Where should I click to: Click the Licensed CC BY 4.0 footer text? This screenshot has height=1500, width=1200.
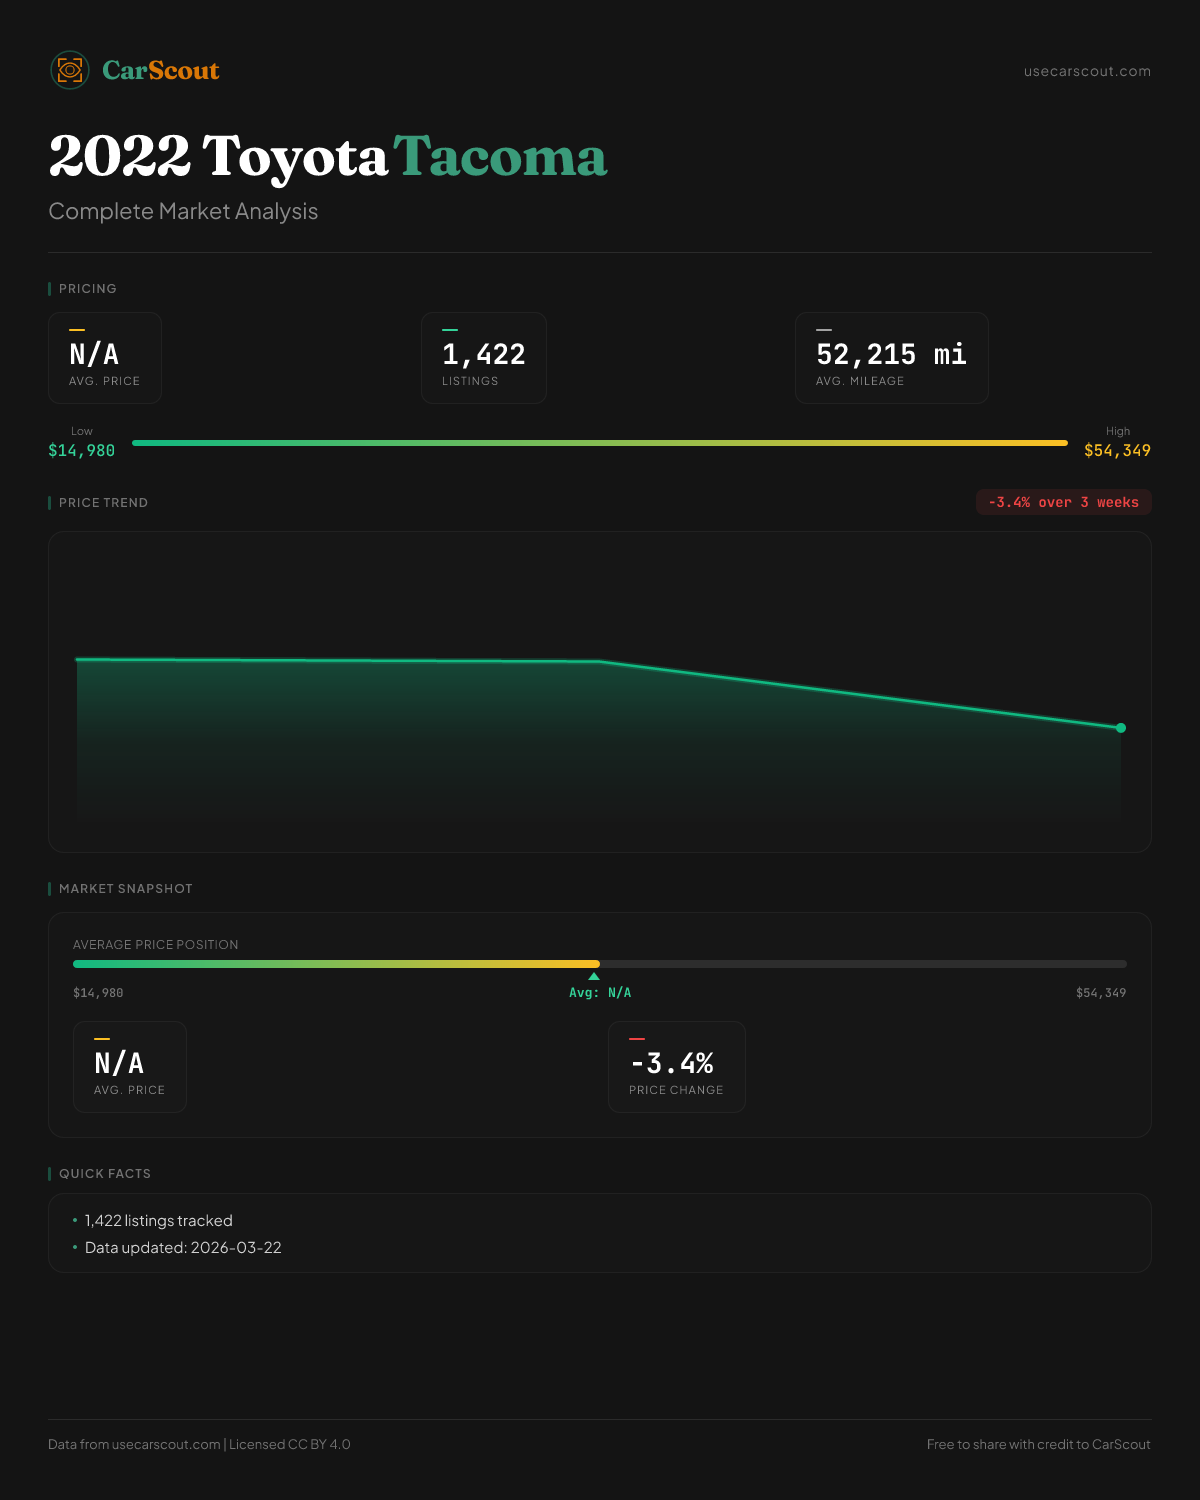289,1444
